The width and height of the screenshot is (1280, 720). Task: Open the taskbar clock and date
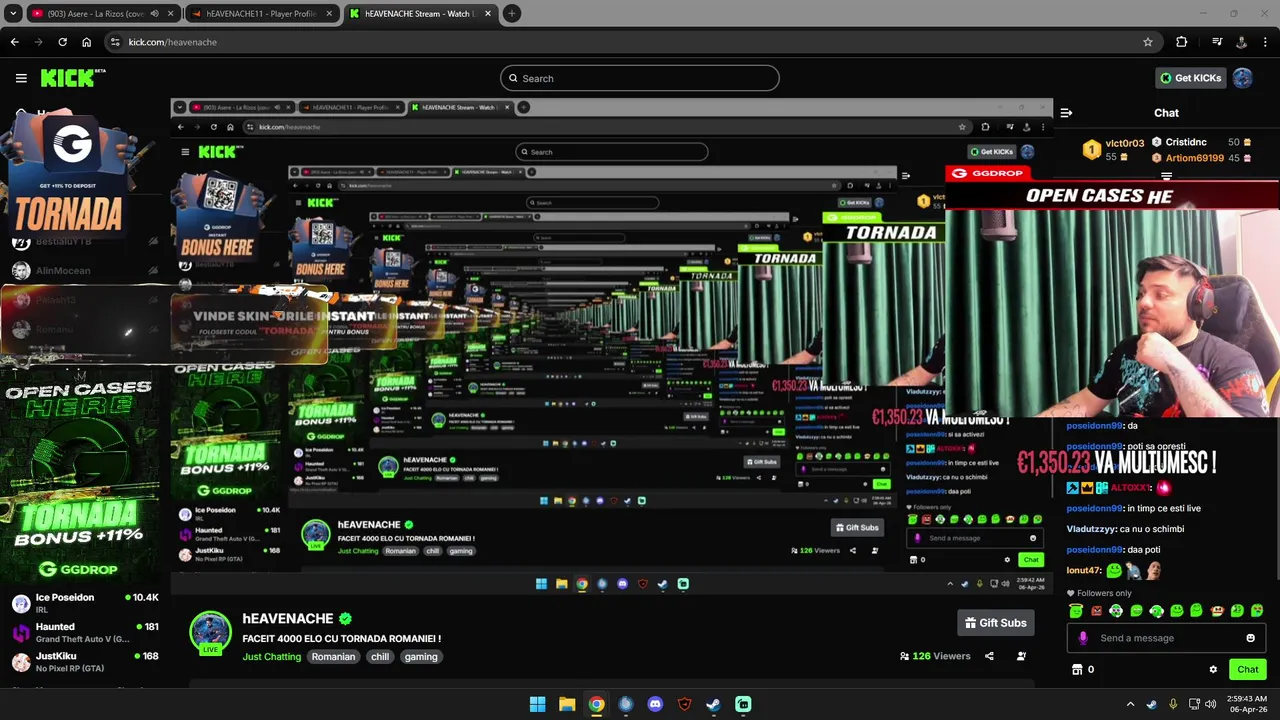click(1245, 704)
